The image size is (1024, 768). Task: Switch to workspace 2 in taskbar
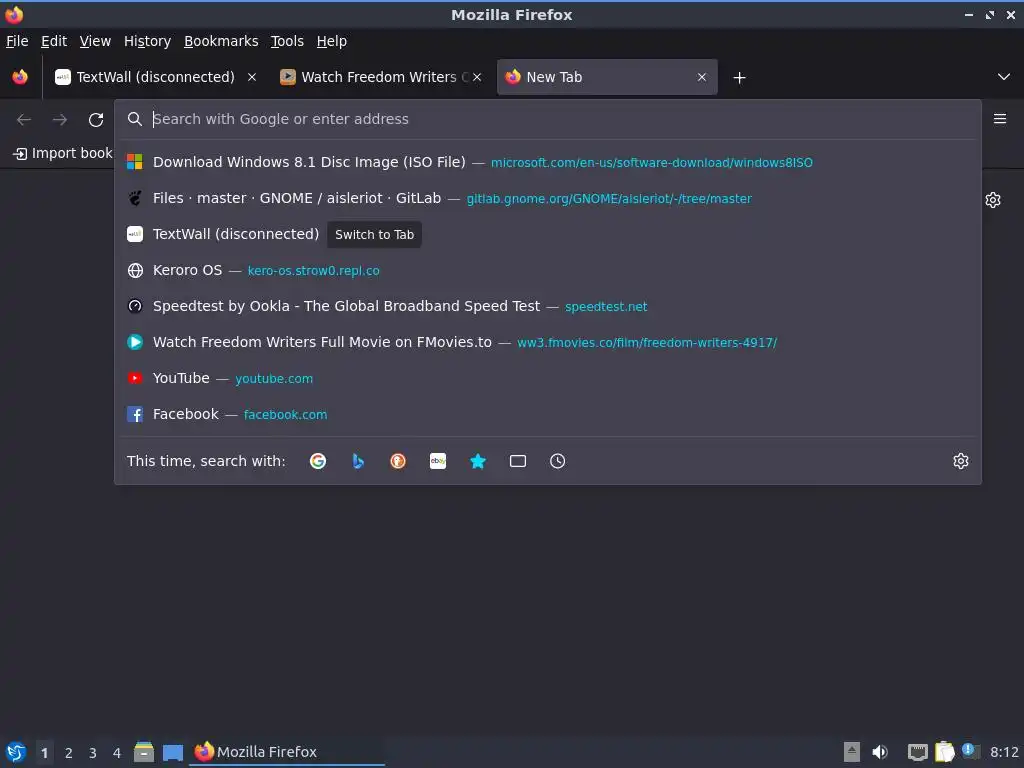[x=69, y=753]
